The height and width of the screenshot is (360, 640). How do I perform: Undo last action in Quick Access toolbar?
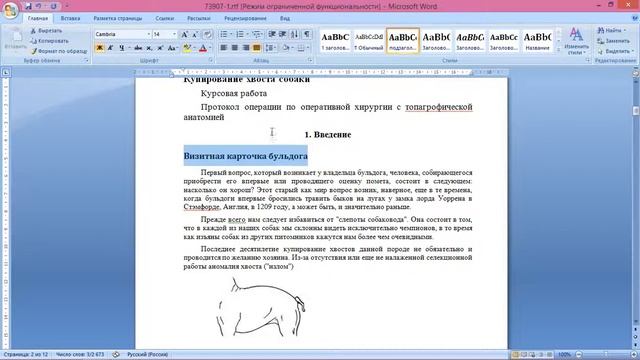pyautogui.click(x=39, y=6)
